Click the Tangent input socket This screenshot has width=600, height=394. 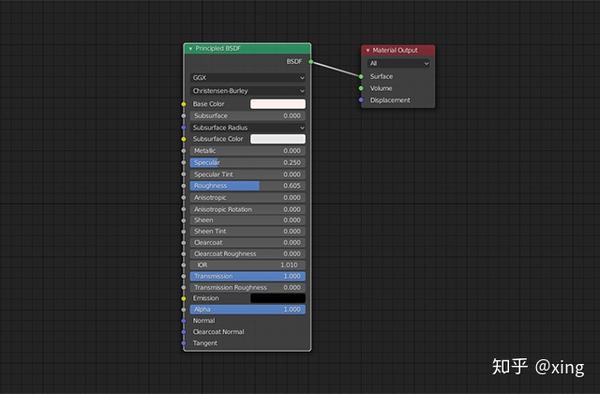[184, 343]
